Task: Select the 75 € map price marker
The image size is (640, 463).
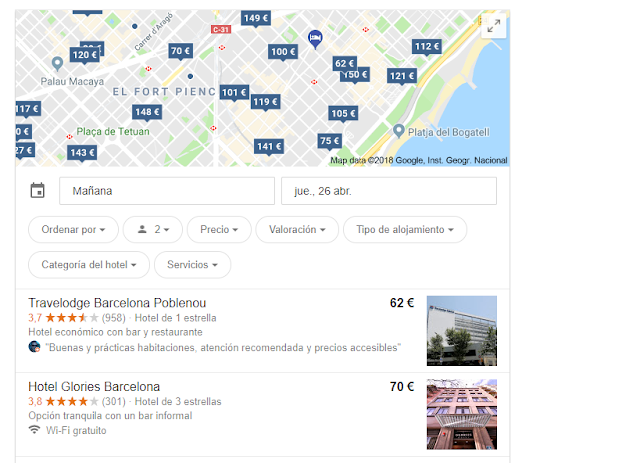Action: (329, 141)
